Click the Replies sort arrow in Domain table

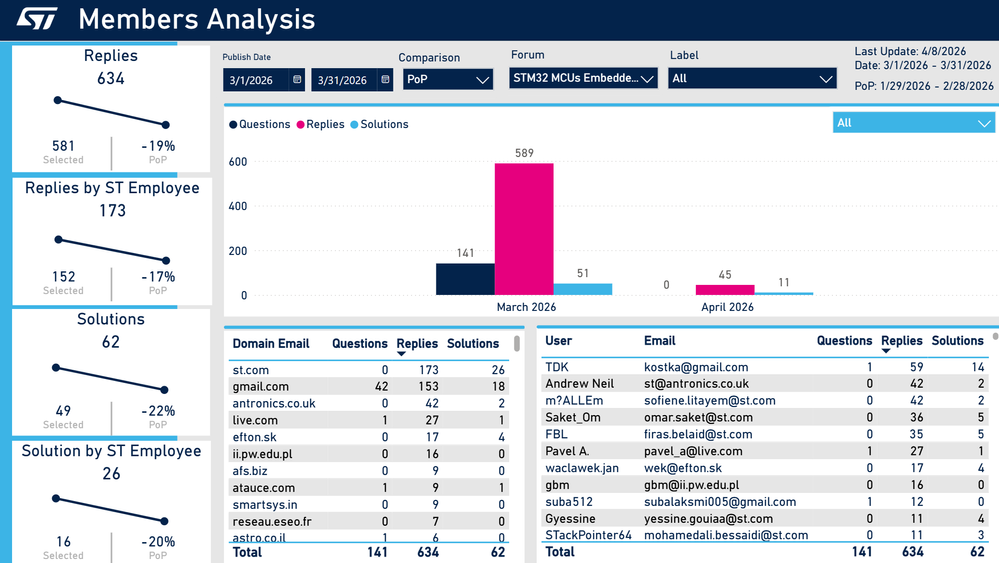(x=401, y=354)
